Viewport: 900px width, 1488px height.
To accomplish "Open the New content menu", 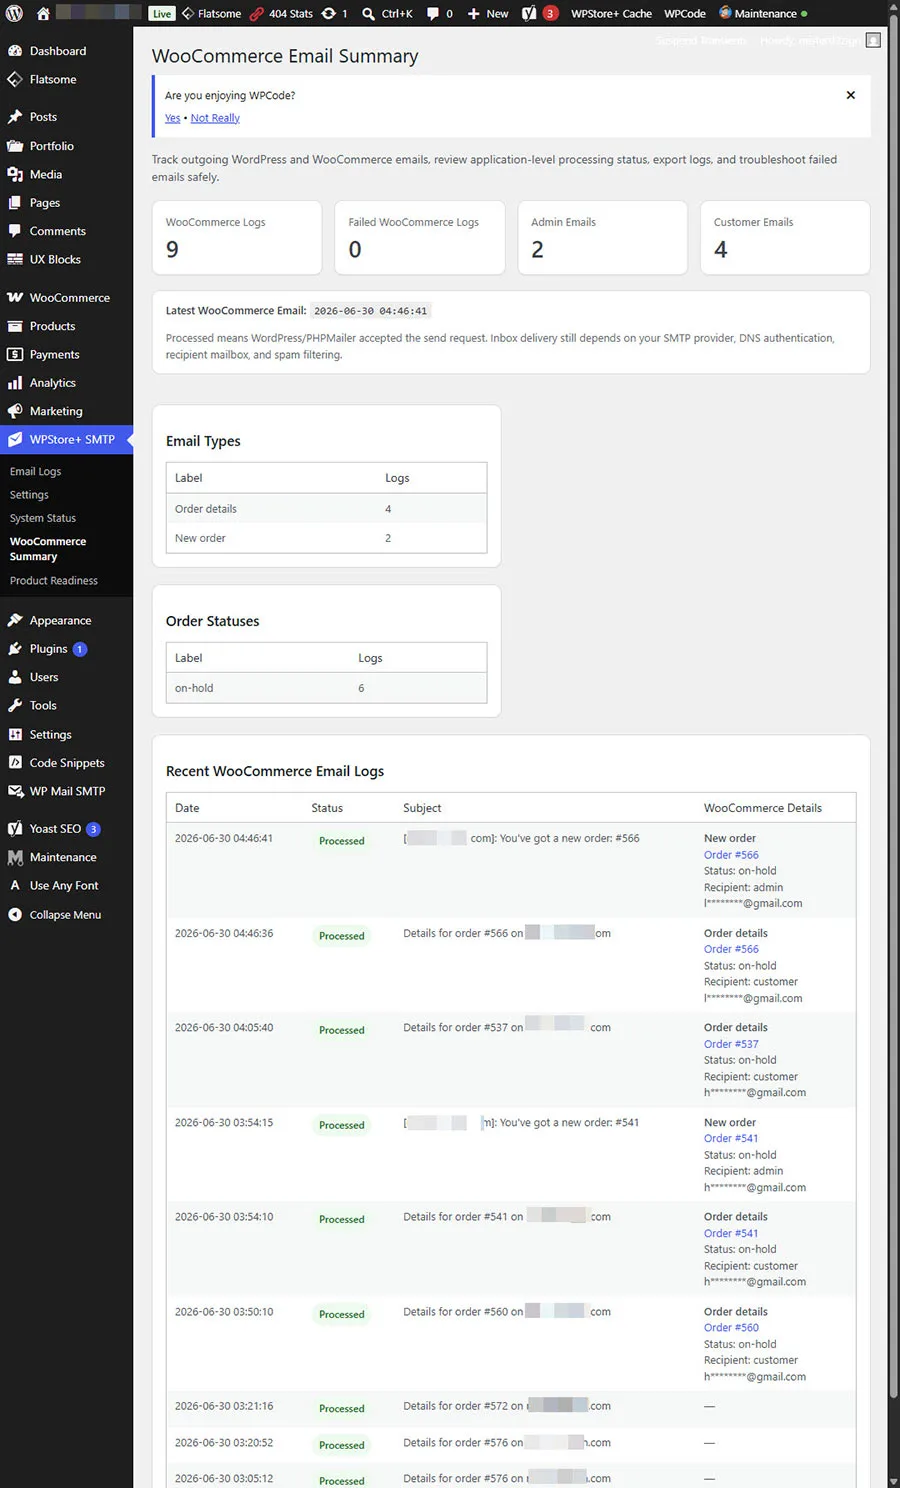I will [488, 14].
